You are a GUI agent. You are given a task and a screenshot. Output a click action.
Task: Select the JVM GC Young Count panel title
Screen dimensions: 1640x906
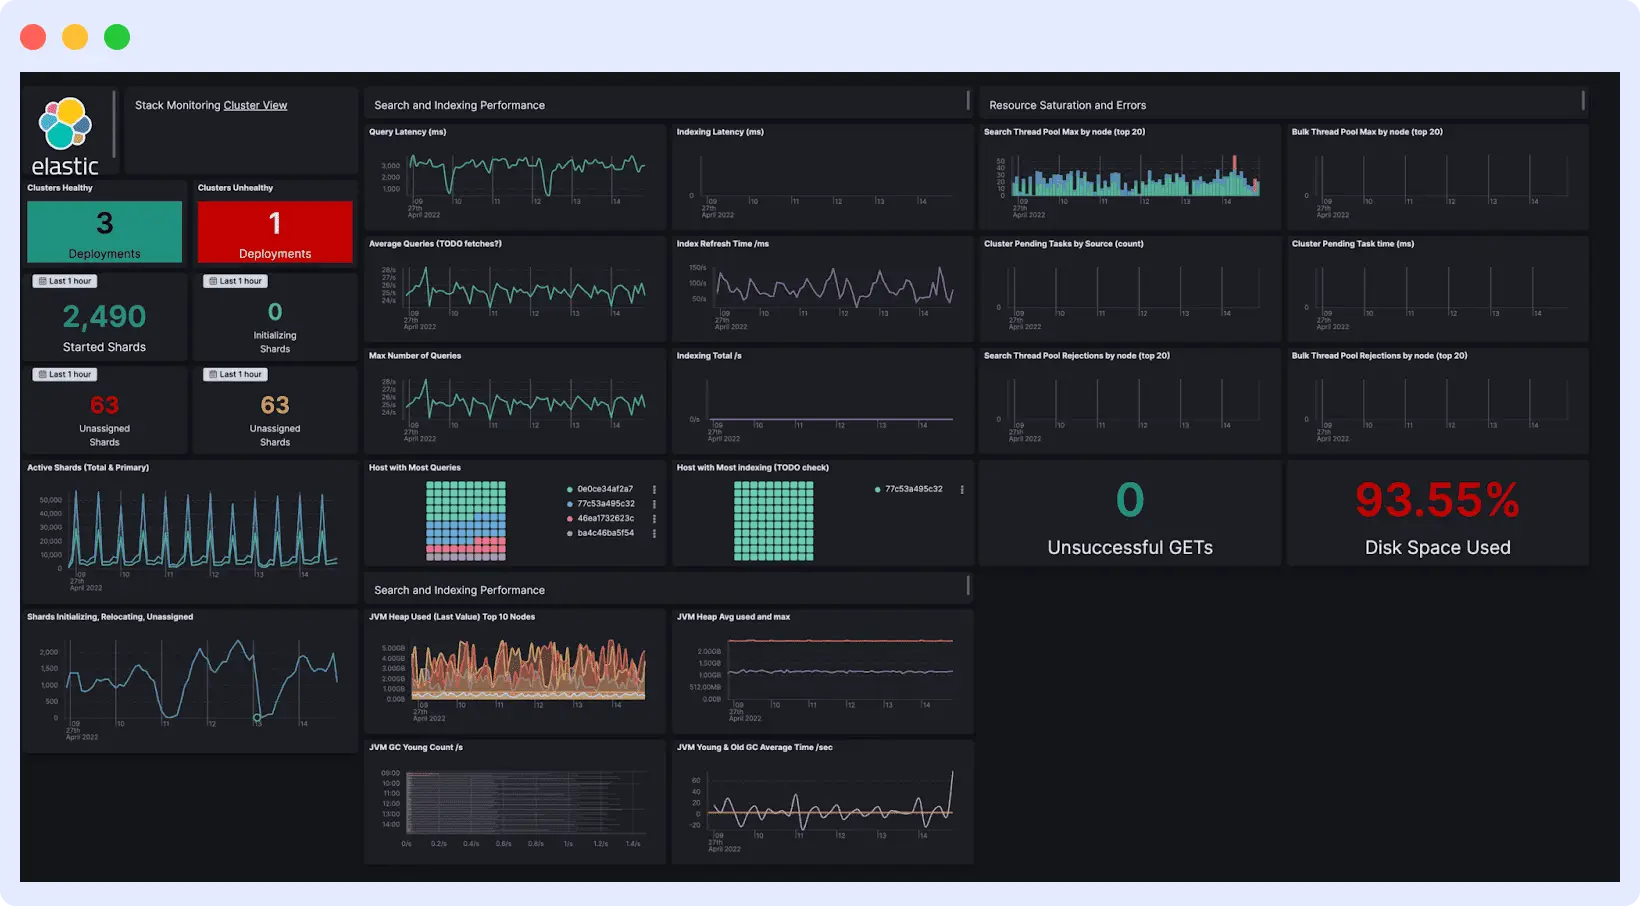(415, 746)
